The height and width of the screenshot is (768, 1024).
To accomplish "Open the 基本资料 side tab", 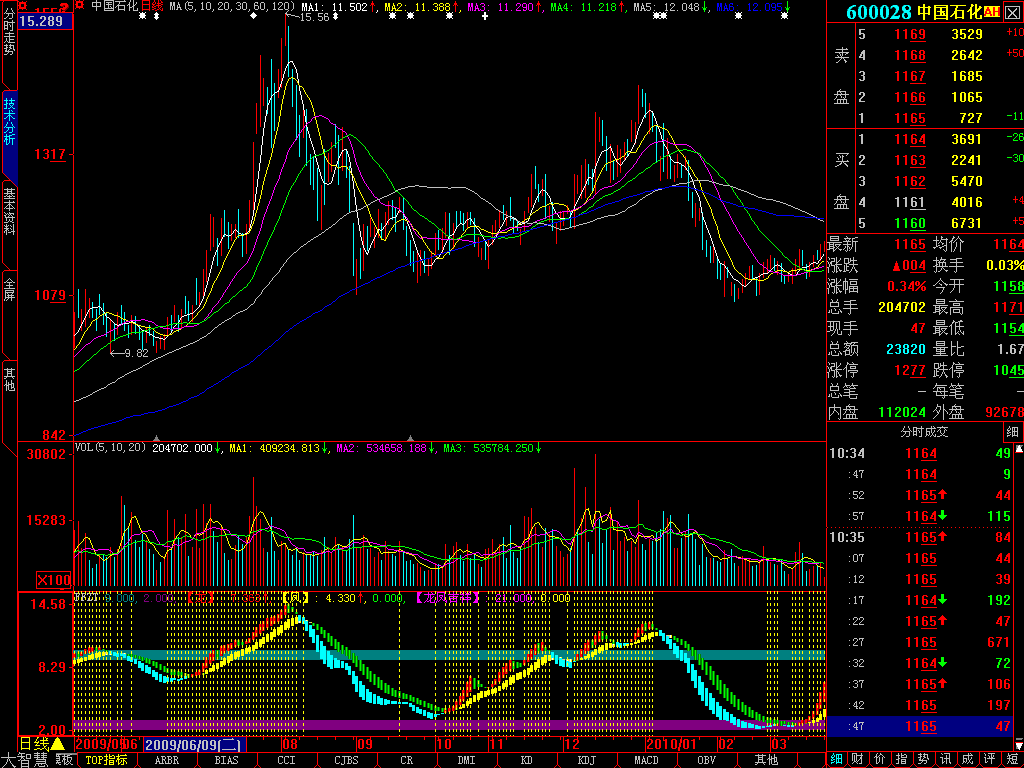I will (x=9, y=211).
